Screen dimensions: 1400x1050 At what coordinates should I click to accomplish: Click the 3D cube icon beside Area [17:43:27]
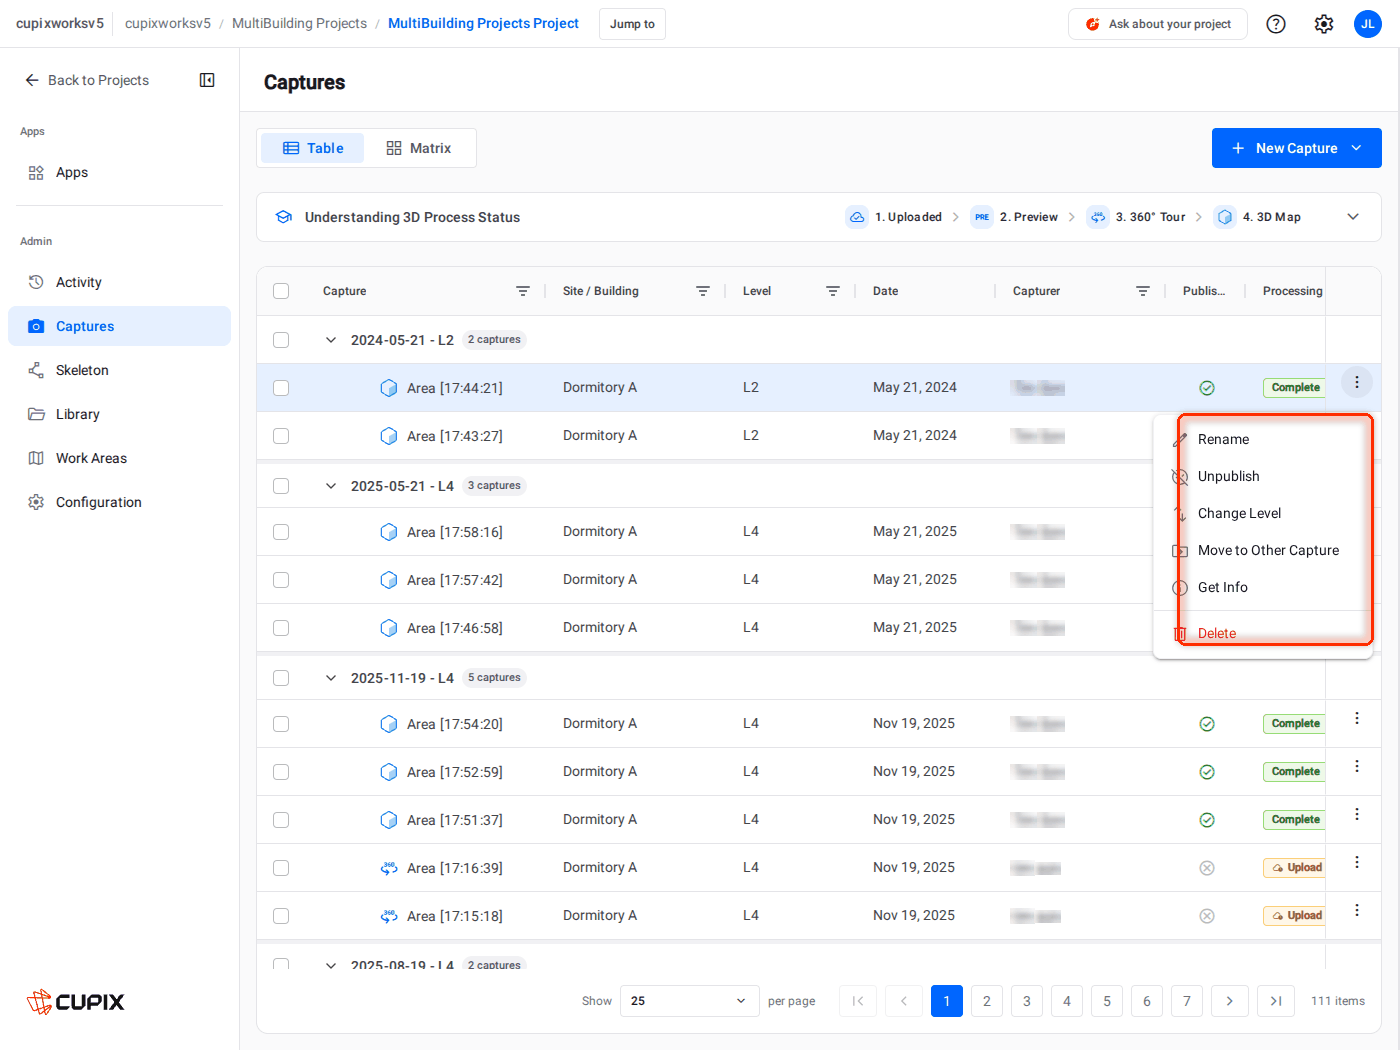pos(389,436)
